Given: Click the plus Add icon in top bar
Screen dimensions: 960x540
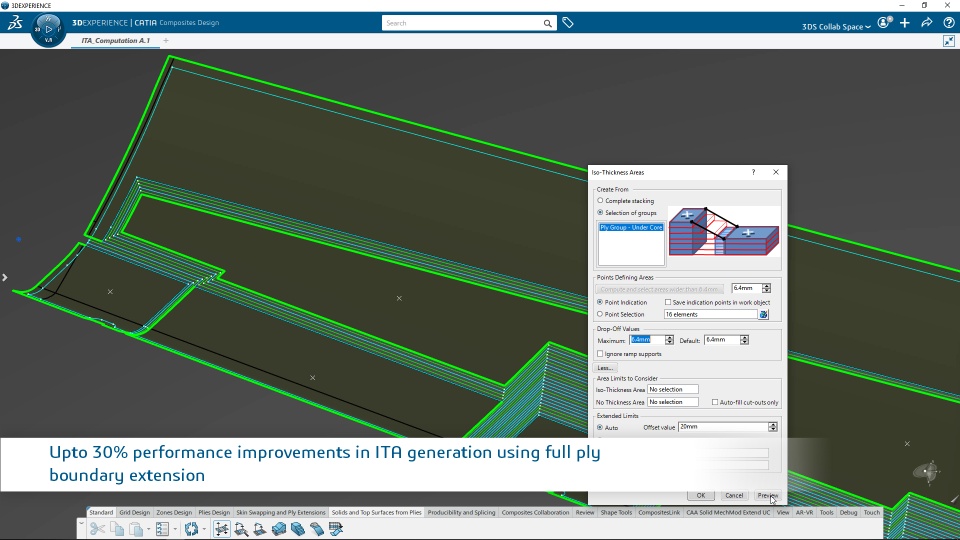Looking at the screenshot, I should (905, 23).
